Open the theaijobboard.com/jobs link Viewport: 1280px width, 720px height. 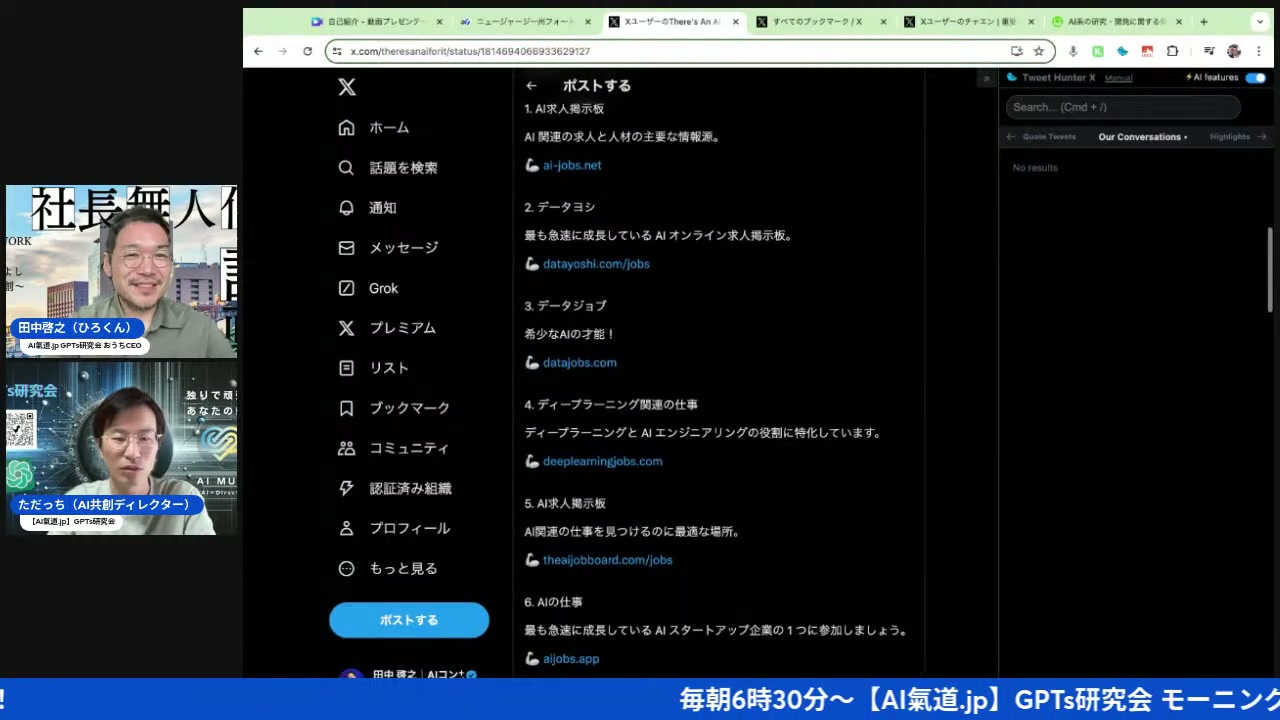coord(608,560)
